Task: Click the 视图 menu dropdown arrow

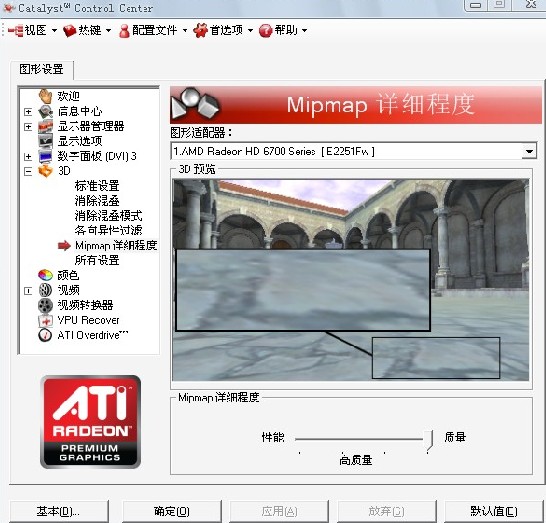Action: click(x=54, y=31)
